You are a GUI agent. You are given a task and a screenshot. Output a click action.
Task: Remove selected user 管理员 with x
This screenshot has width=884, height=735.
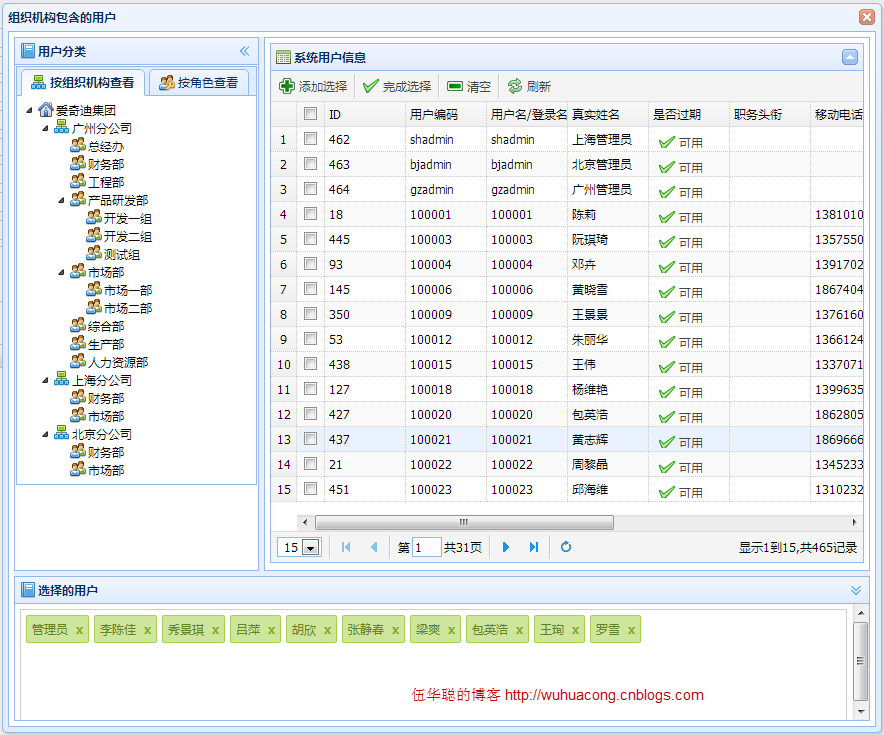[x=79, y=630]
